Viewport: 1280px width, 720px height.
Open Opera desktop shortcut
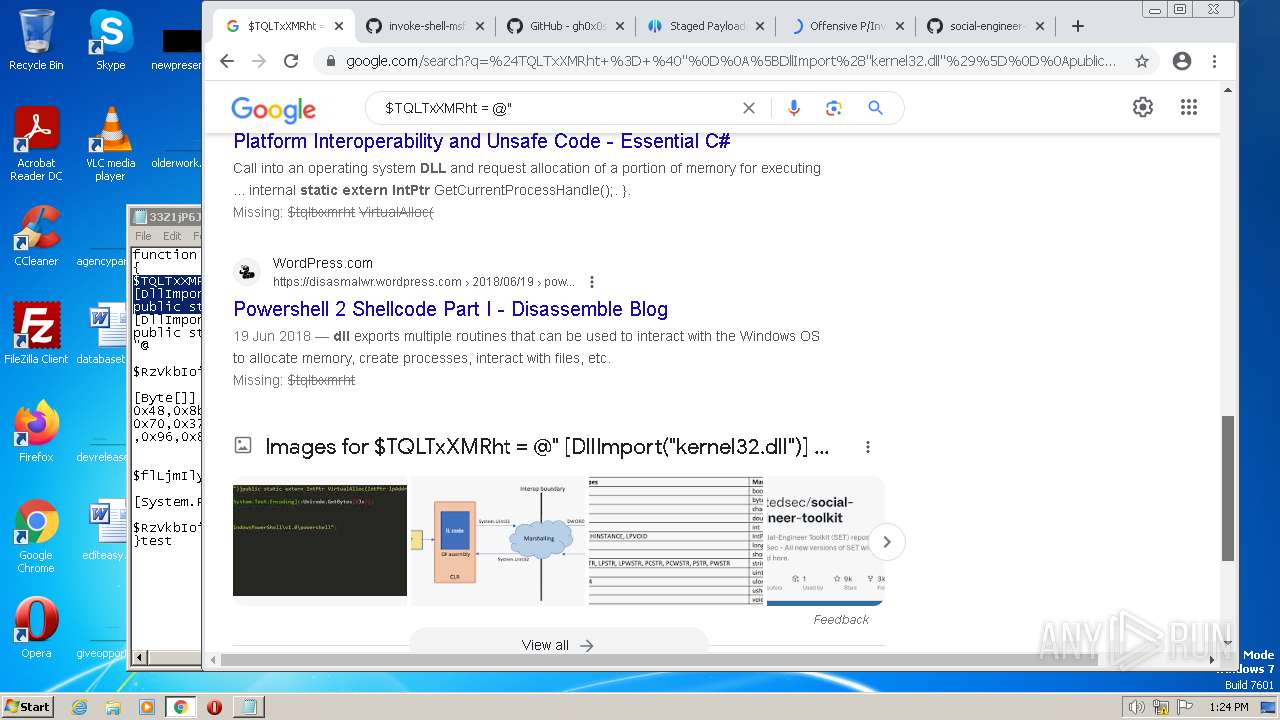pyautogui.click(x=36, y=628)
